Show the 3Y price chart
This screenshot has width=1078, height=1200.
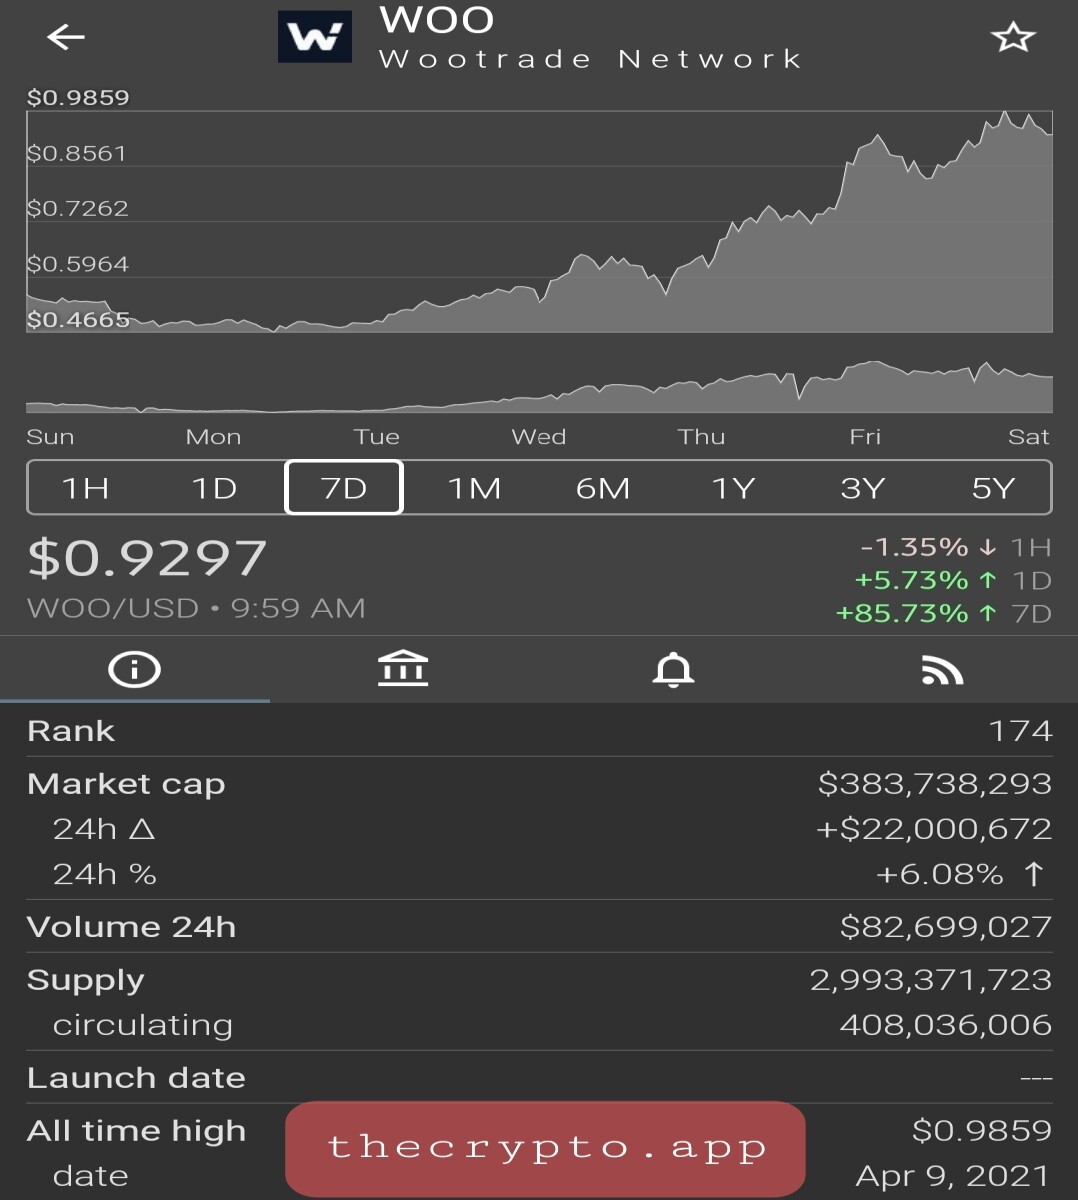click(863, 488)
